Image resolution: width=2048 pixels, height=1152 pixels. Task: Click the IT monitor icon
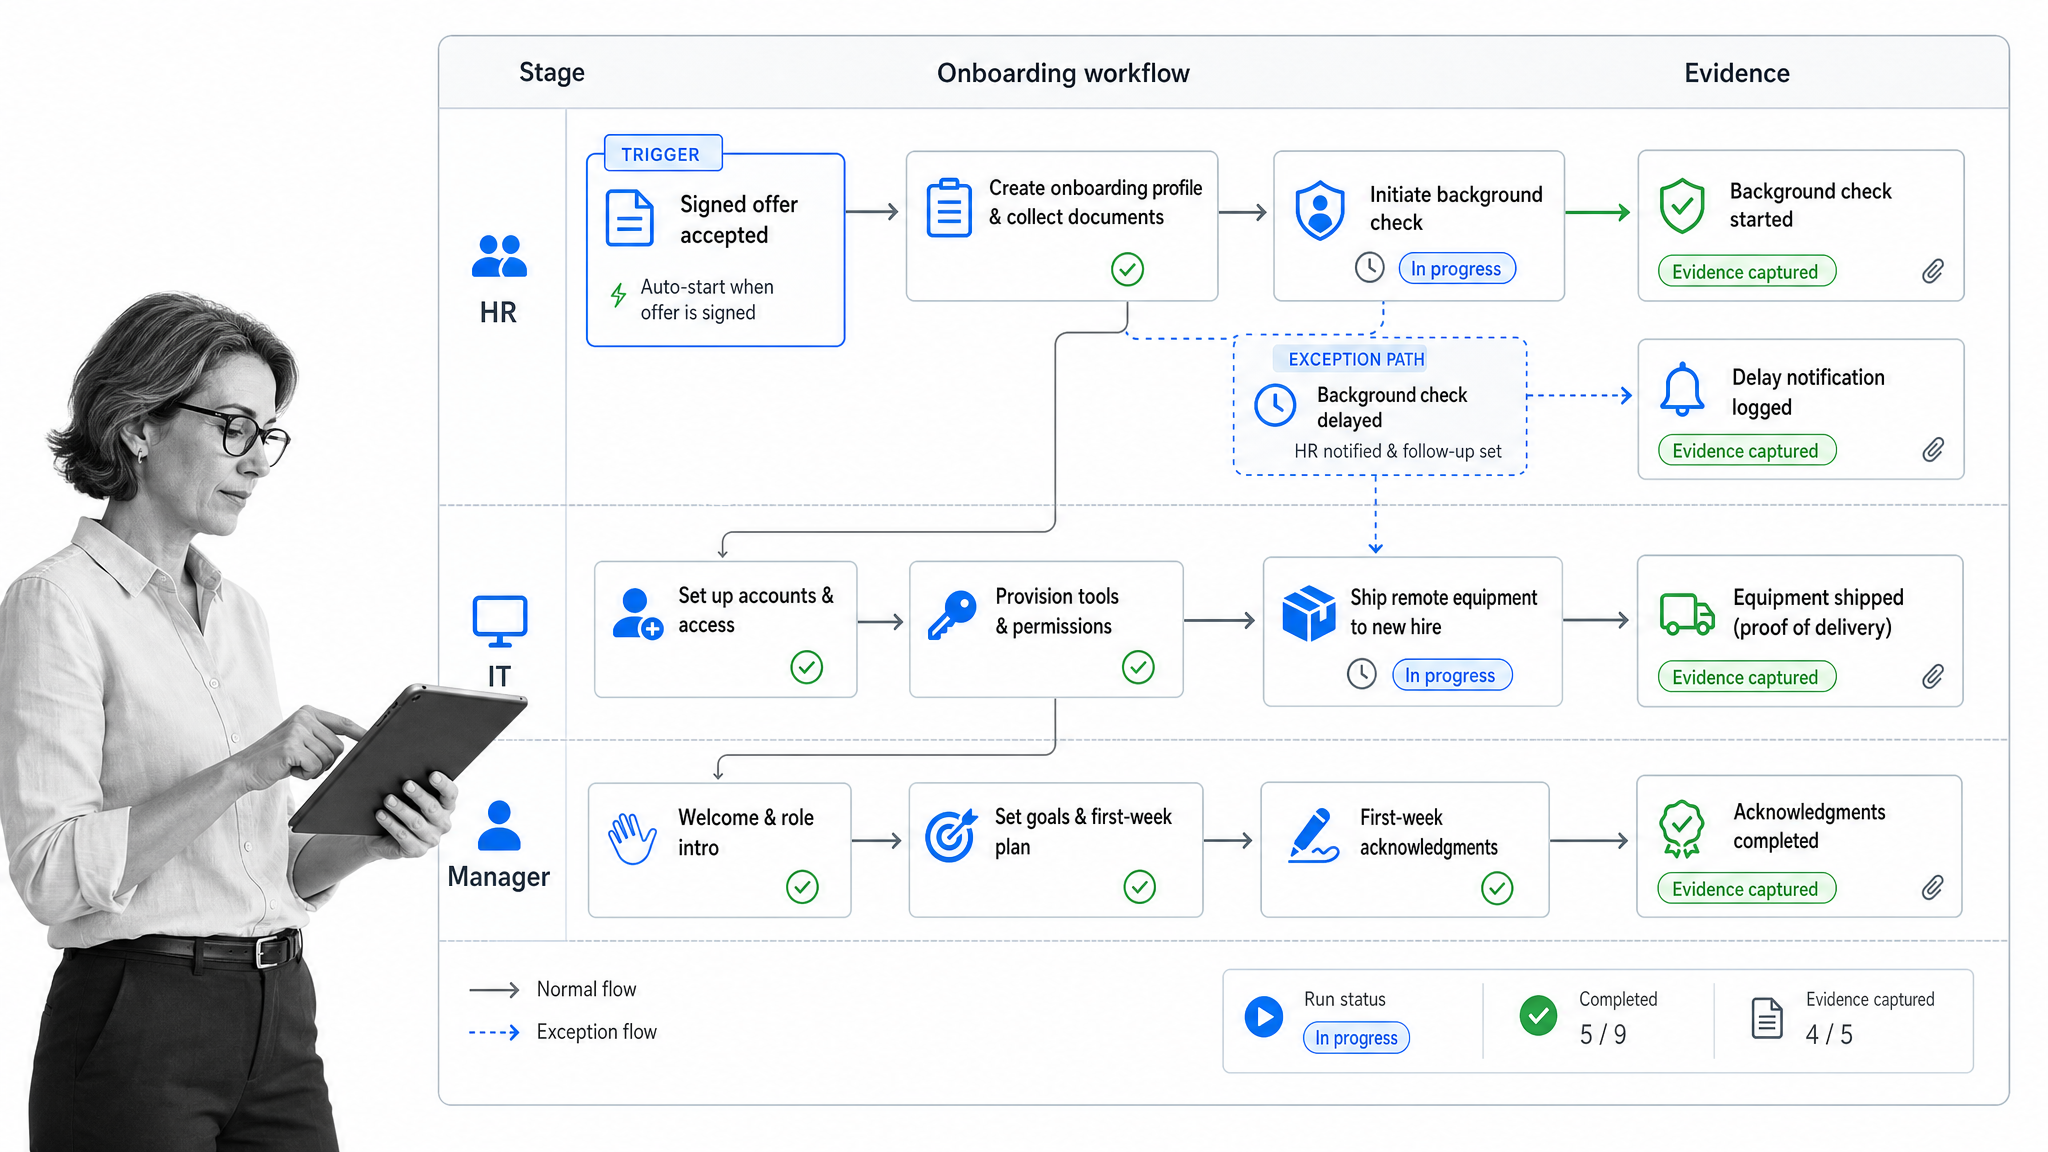tap(499, 622)
